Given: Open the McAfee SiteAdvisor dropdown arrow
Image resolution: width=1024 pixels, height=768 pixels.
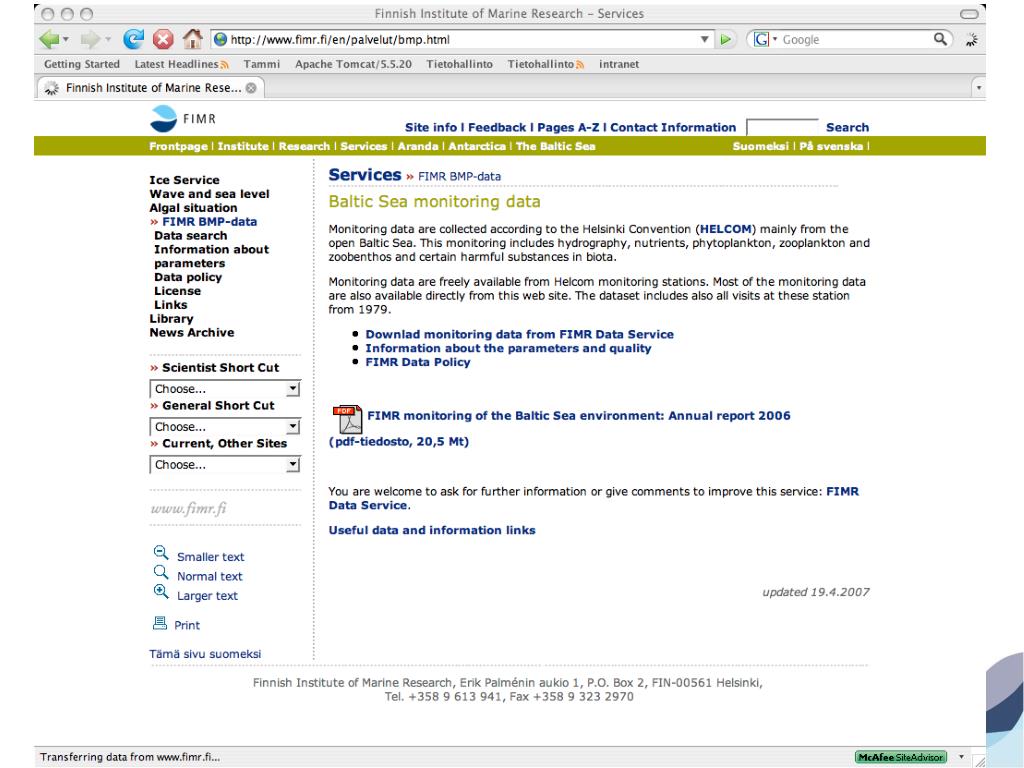Looking at the screenshot, I should [961, 757].
